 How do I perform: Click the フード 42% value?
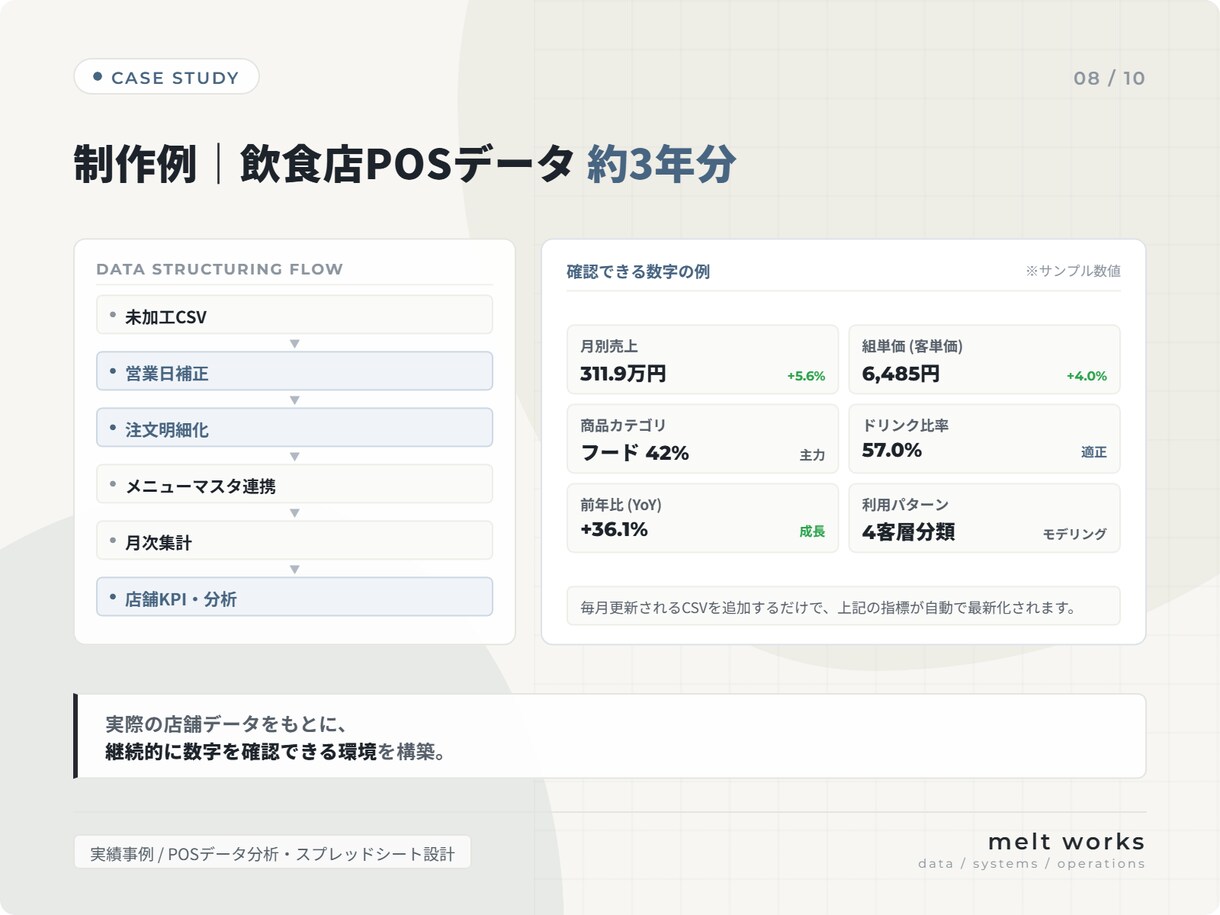635,453
